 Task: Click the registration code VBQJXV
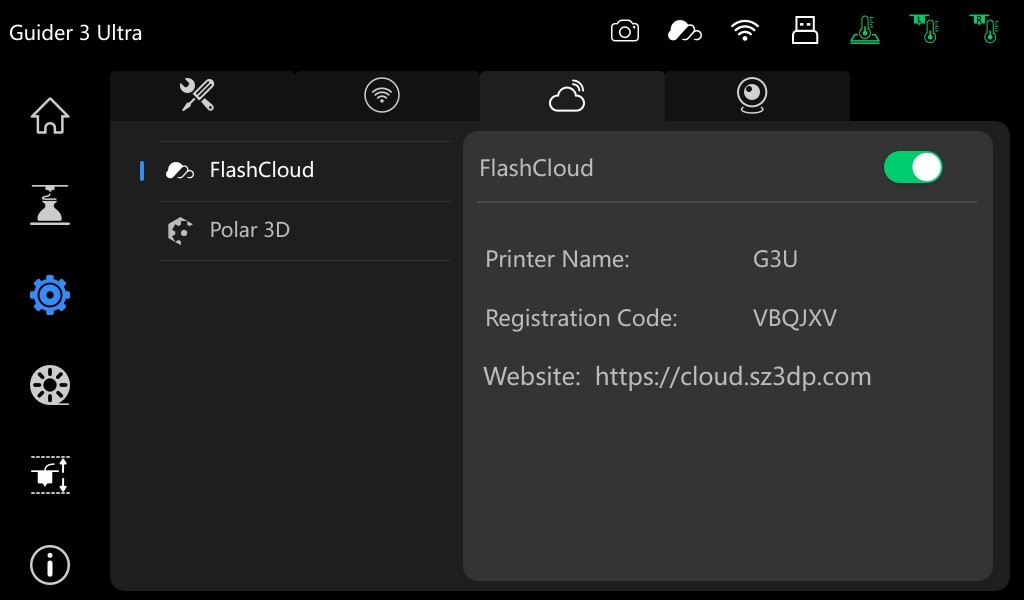click(x=795, y=318)
